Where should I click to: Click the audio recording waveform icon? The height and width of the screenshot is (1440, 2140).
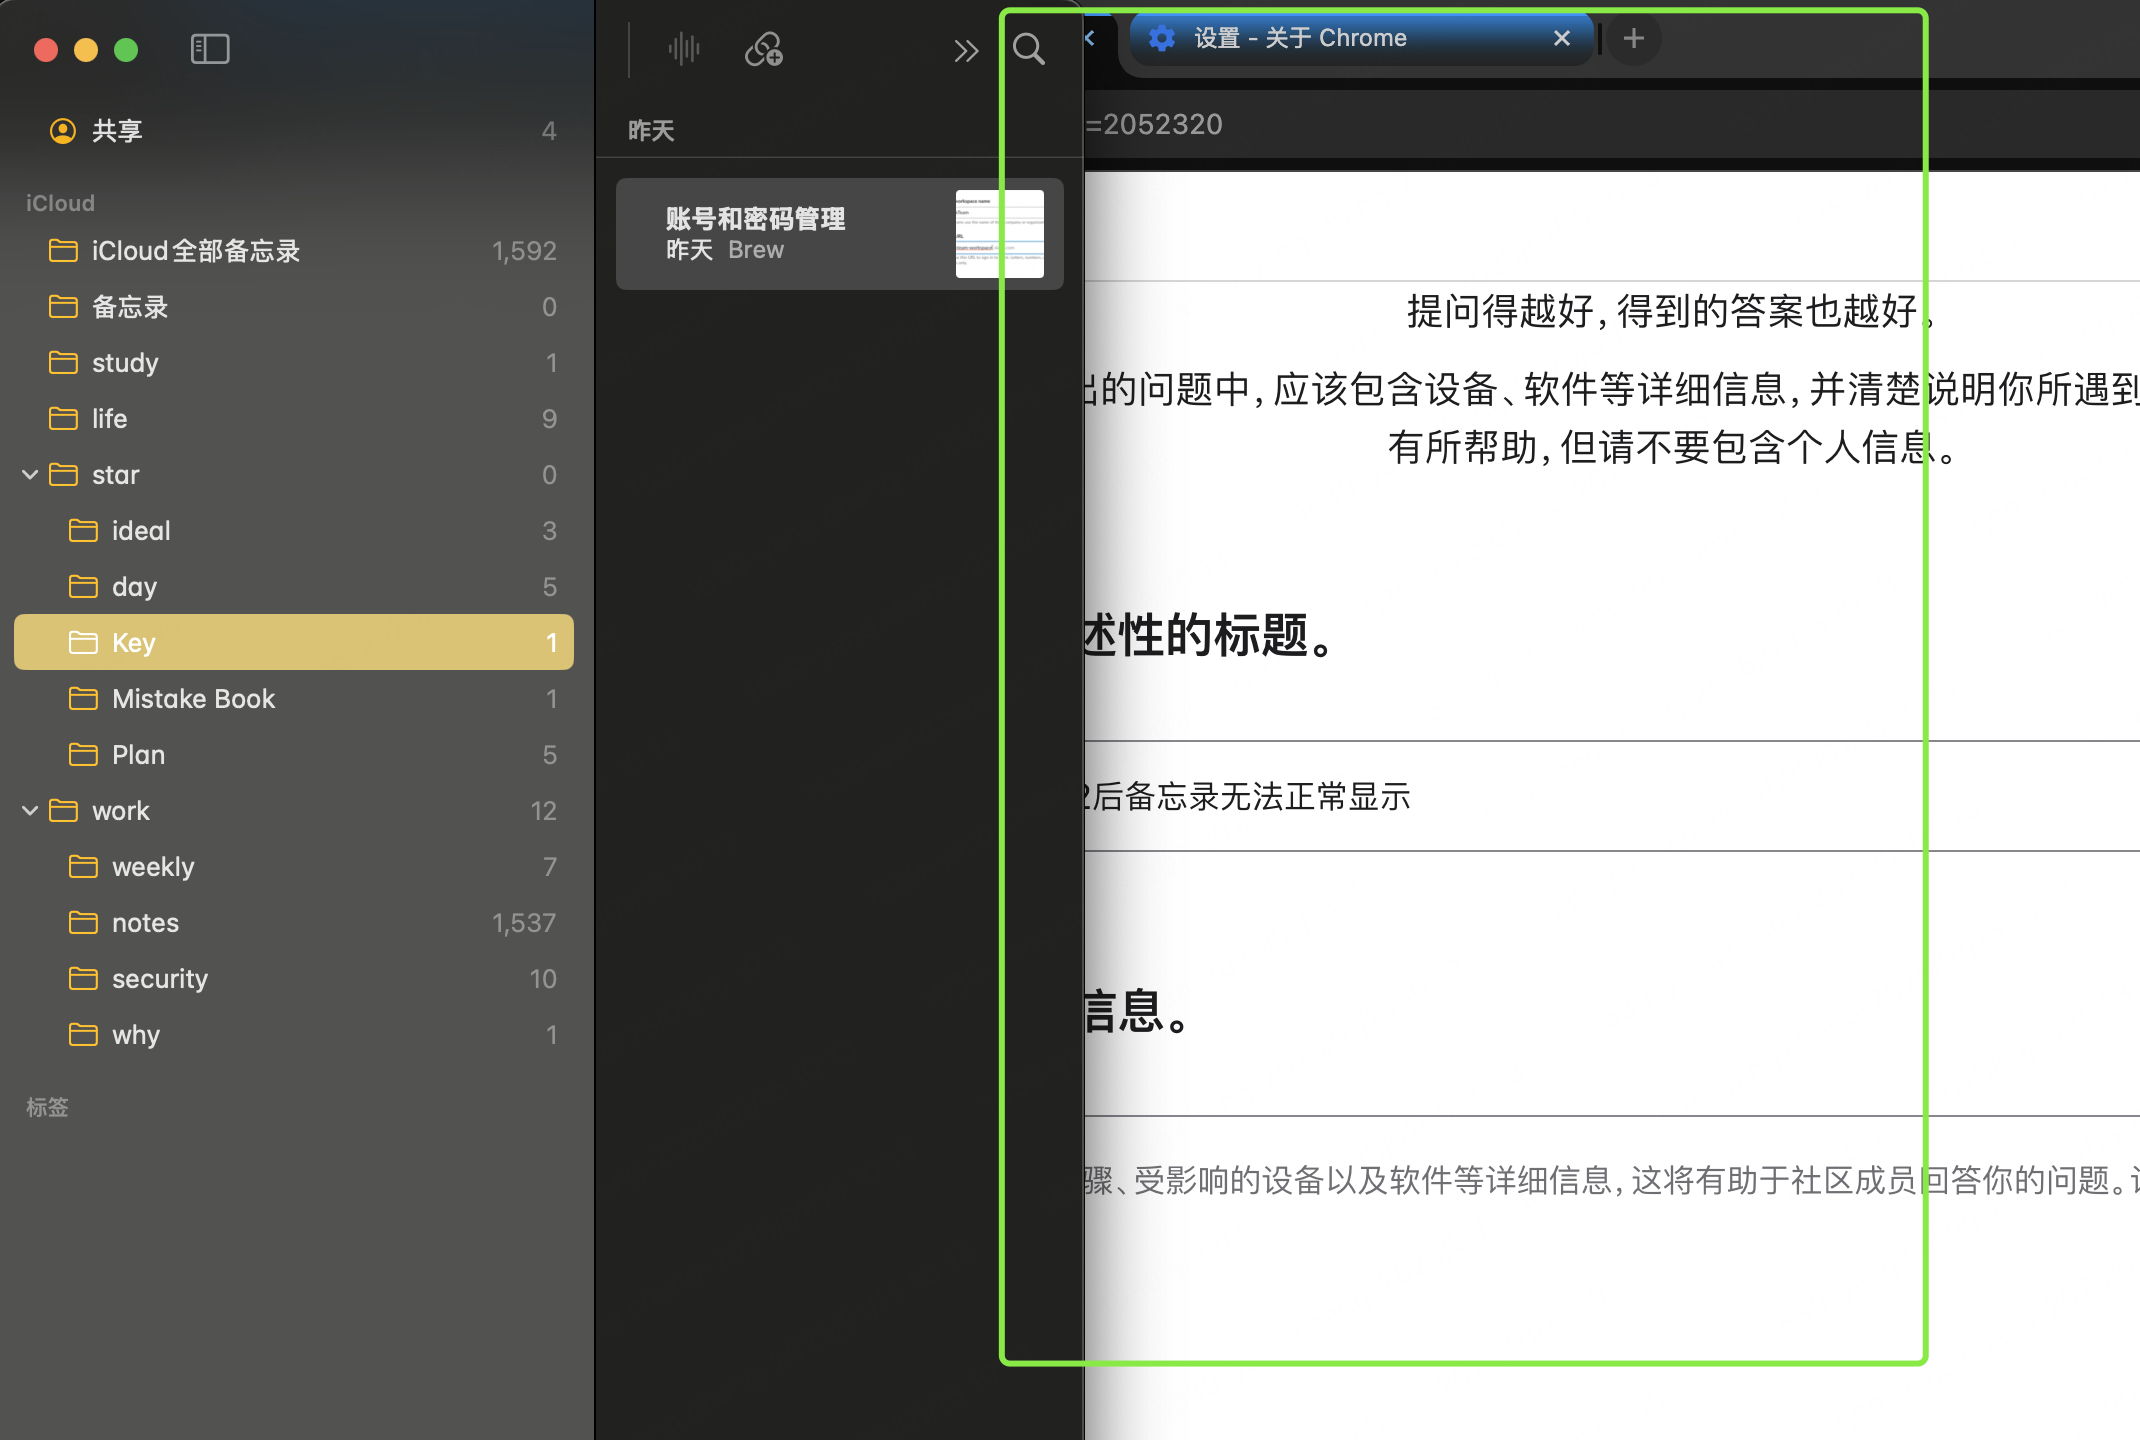[684, 49]
